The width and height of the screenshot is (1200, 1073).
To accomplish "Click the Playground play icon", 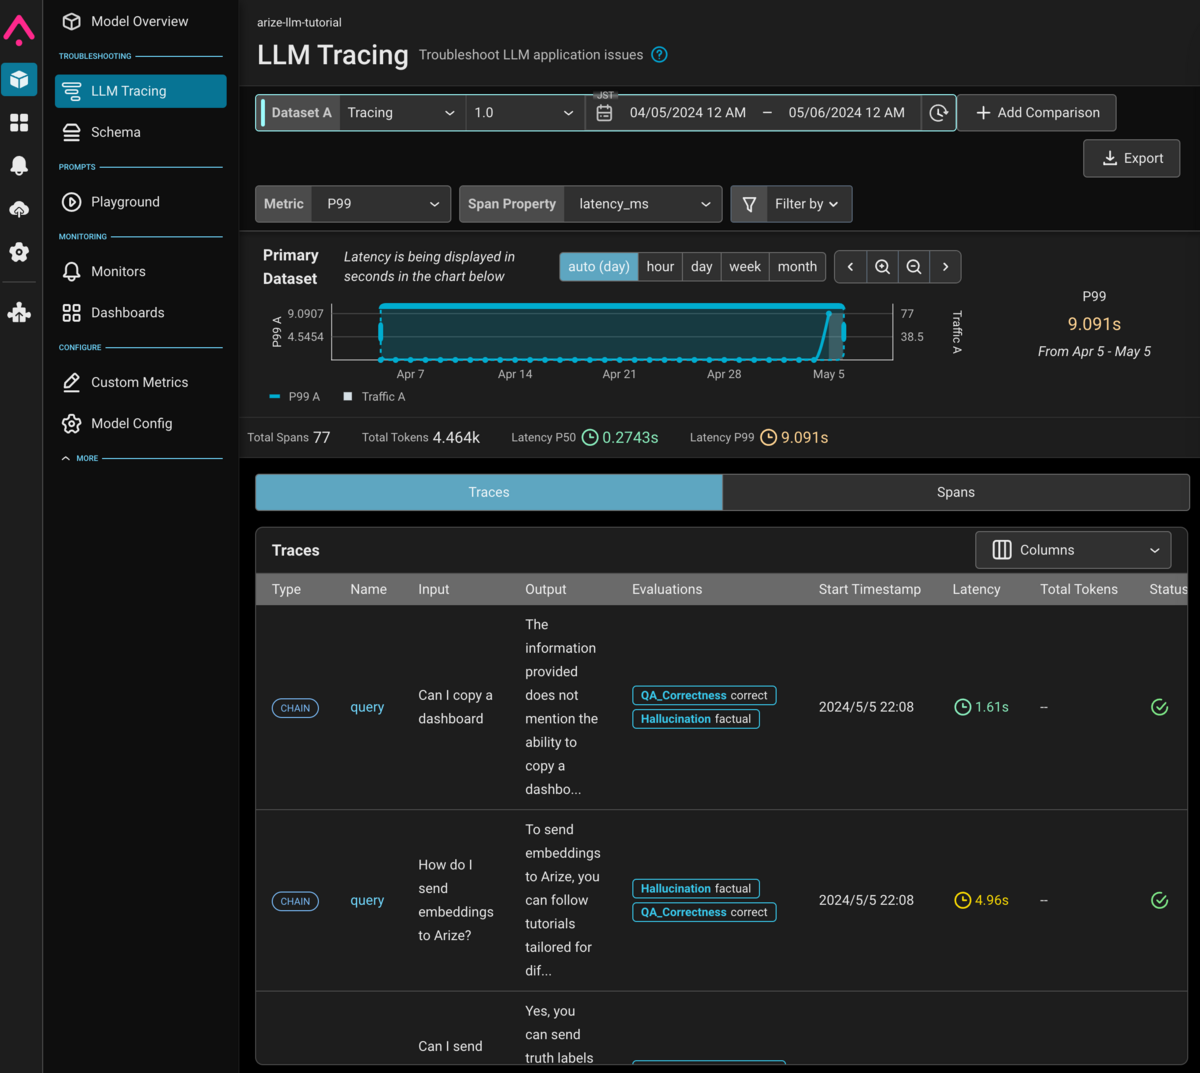I will (x=71, y=202).
